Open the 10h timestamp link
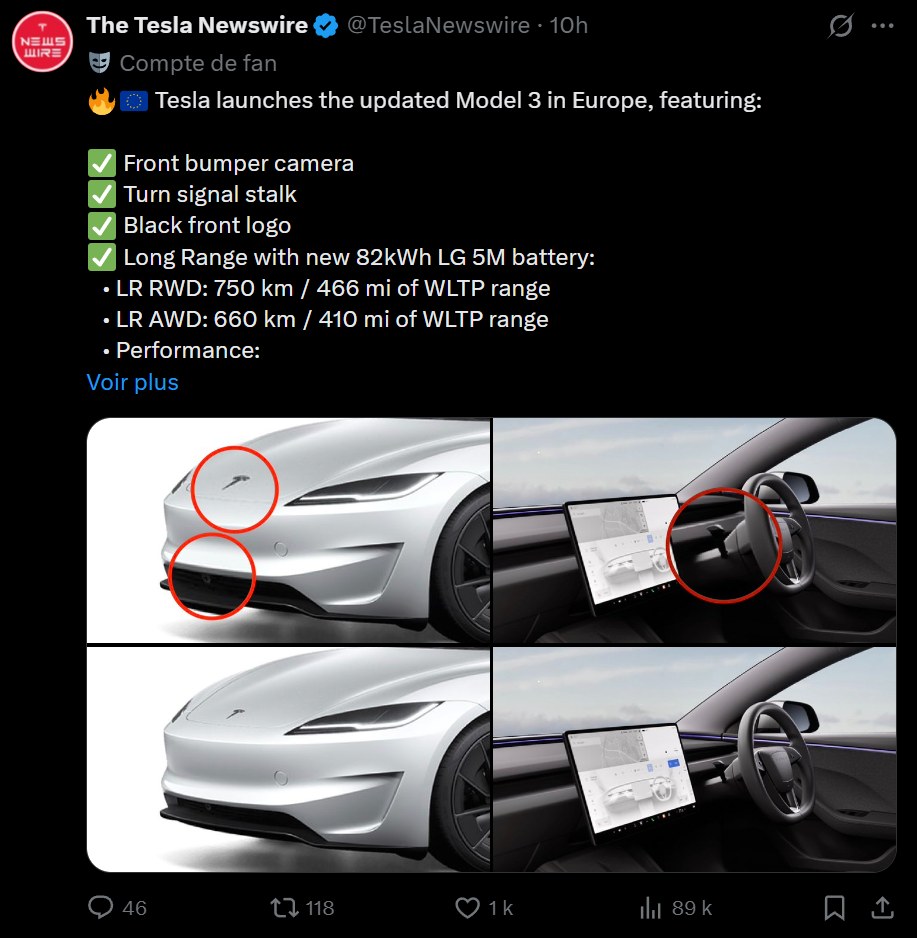Screen dimensions: 917x938 [569, 26]
